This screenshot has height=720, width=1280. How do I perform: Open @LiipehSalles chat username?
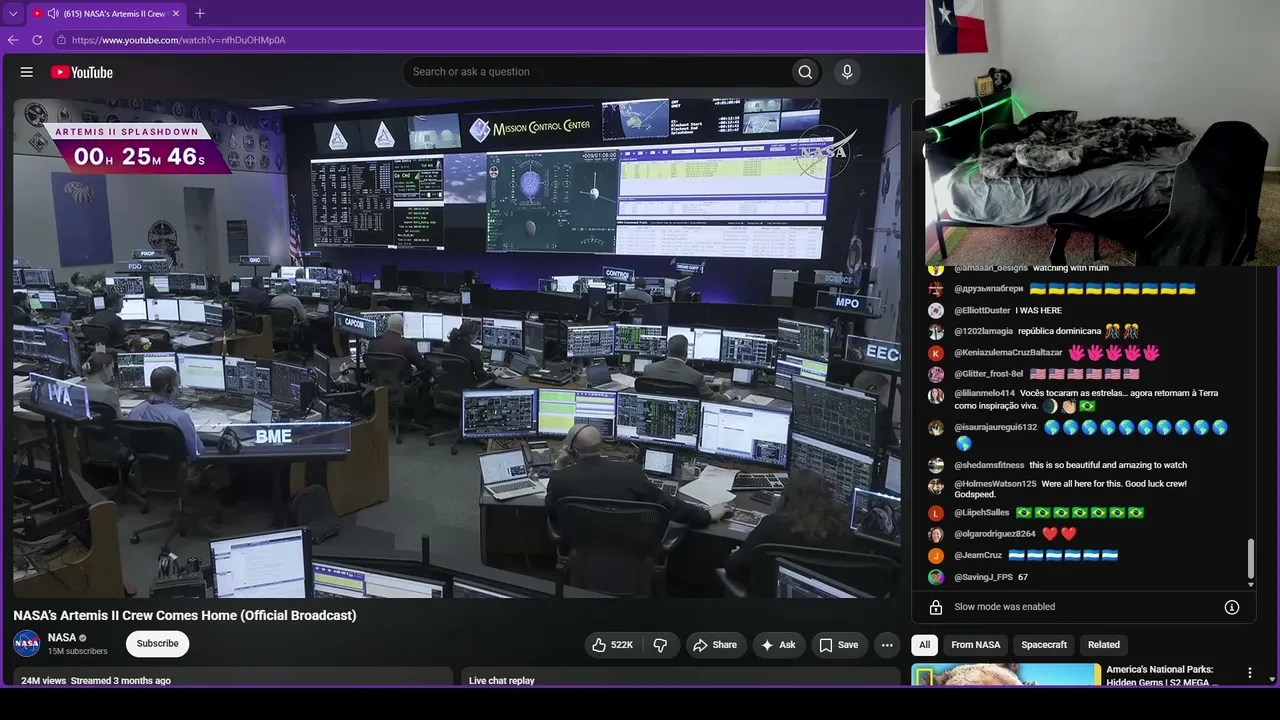click(982, 513)
